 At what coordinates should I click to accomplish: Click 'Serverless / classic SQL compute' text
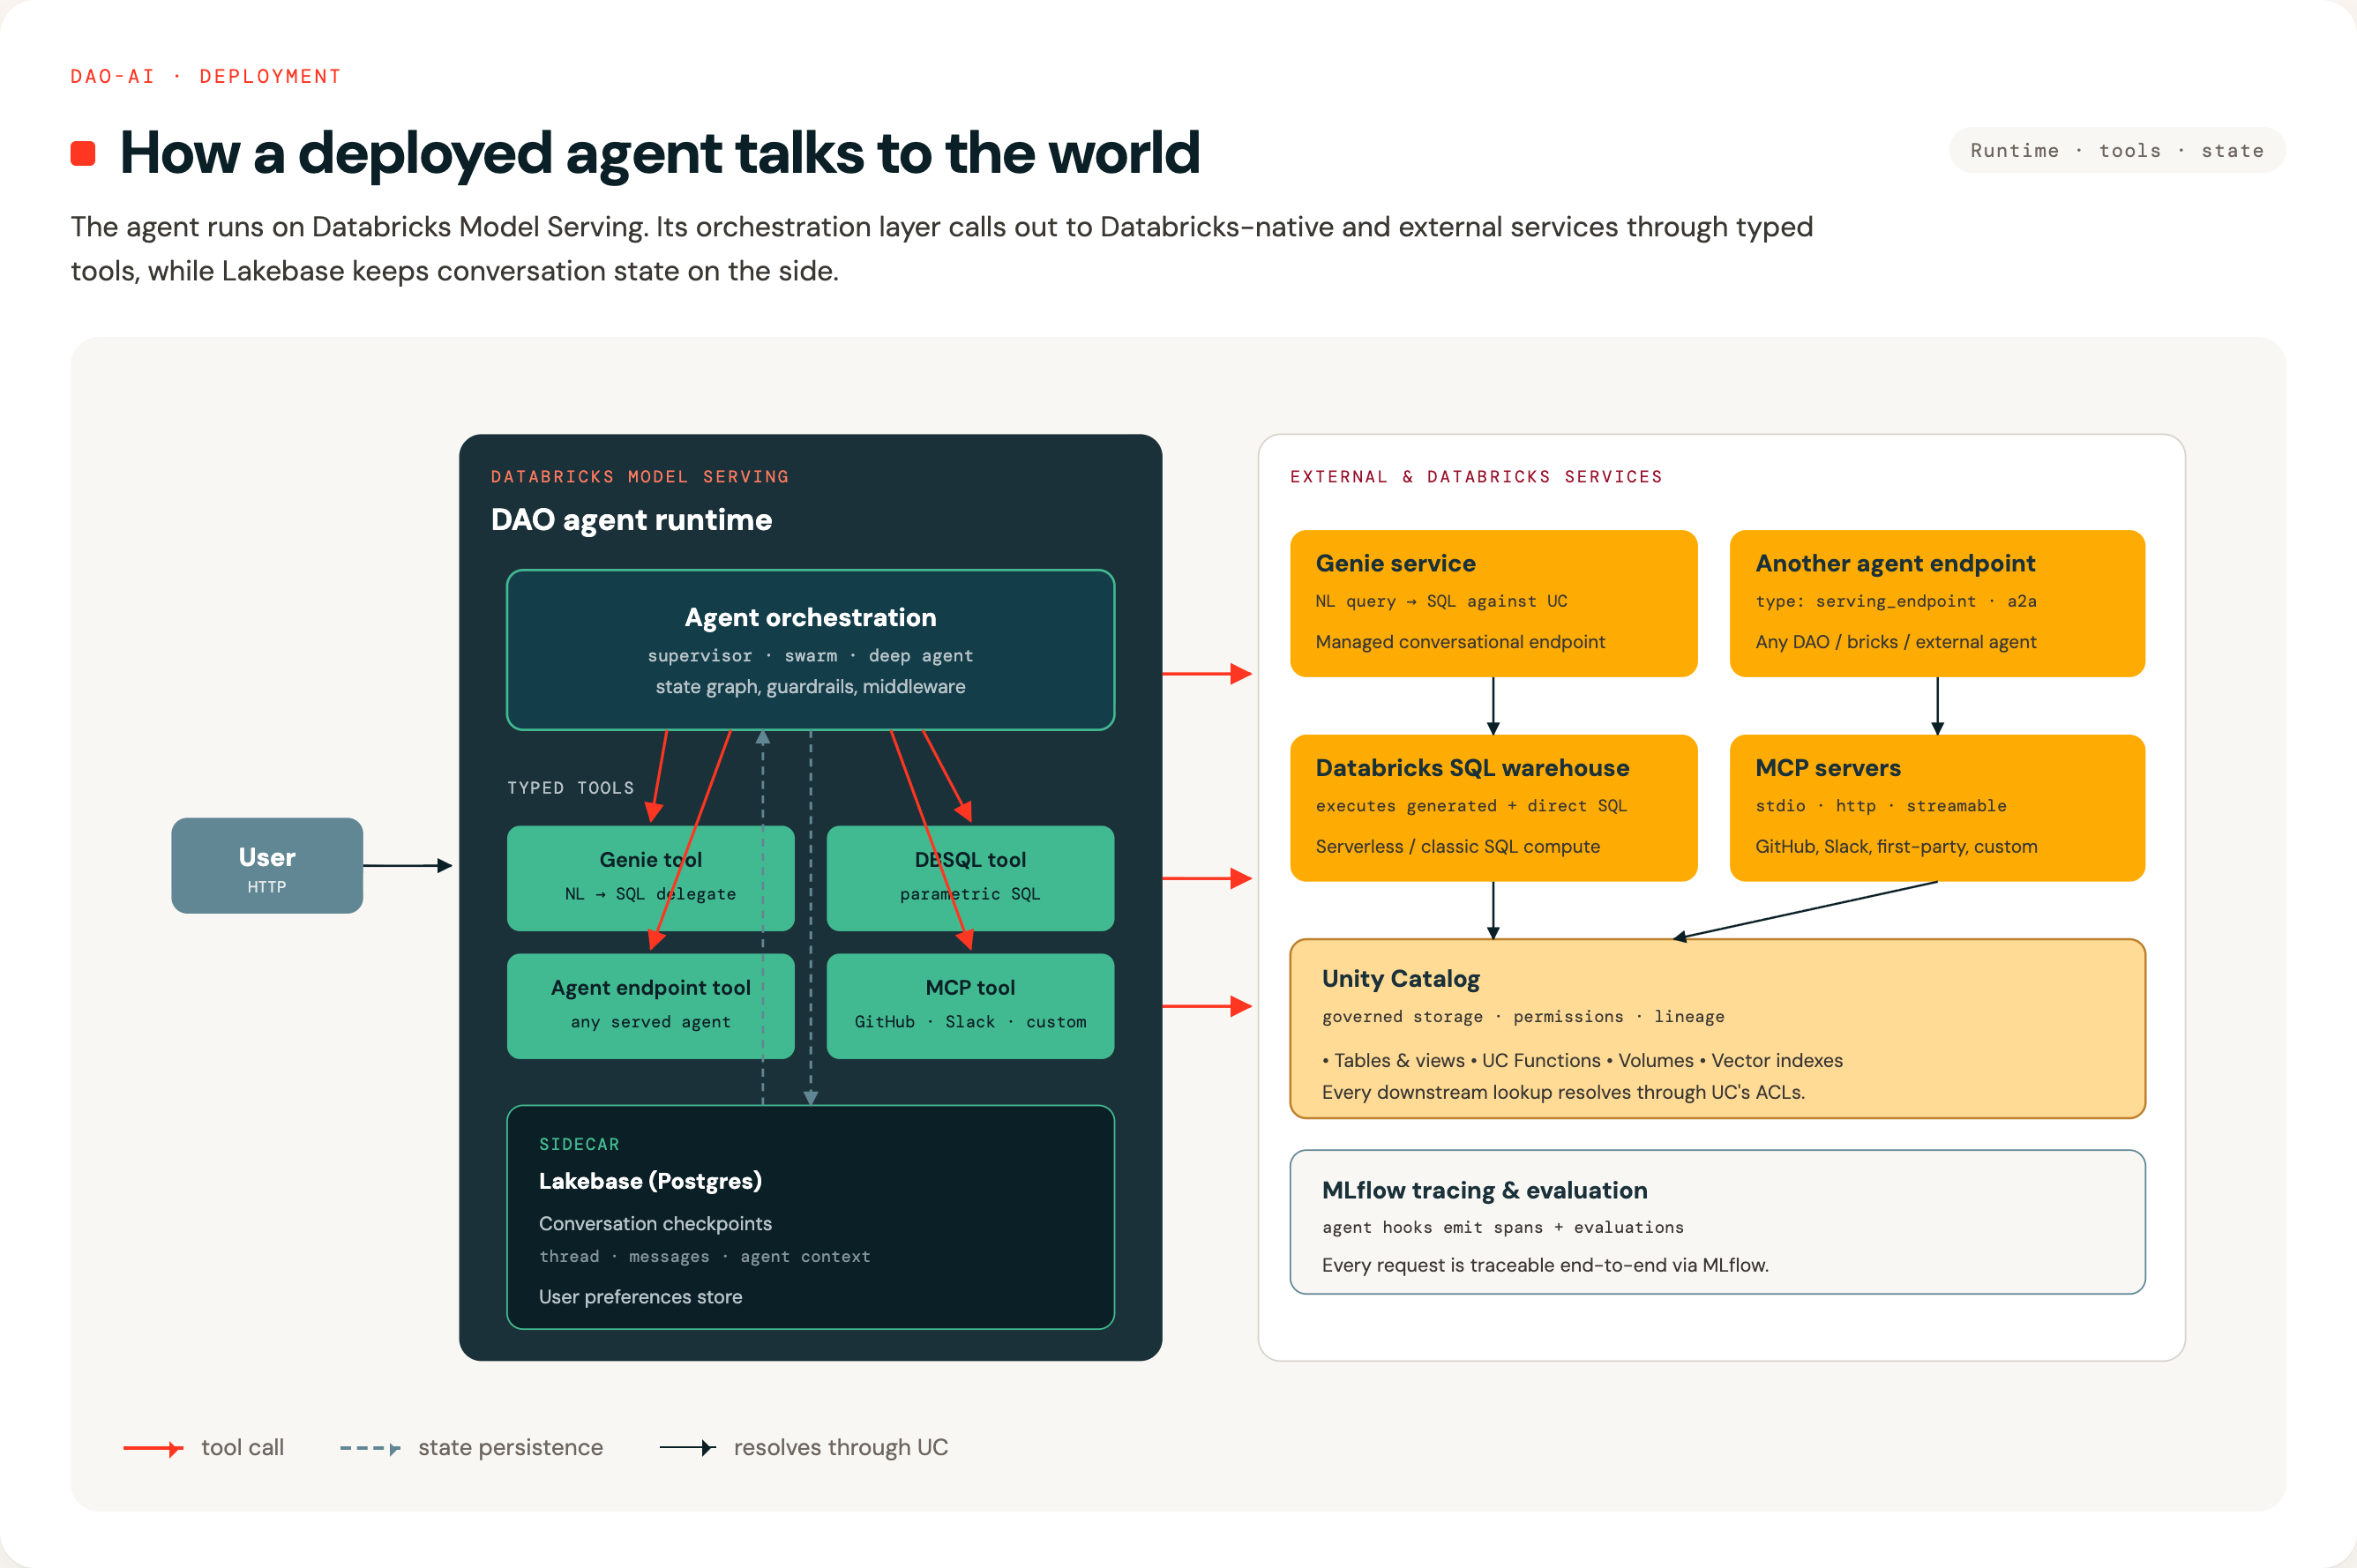pyautogui.click(x=1458, y=847)
